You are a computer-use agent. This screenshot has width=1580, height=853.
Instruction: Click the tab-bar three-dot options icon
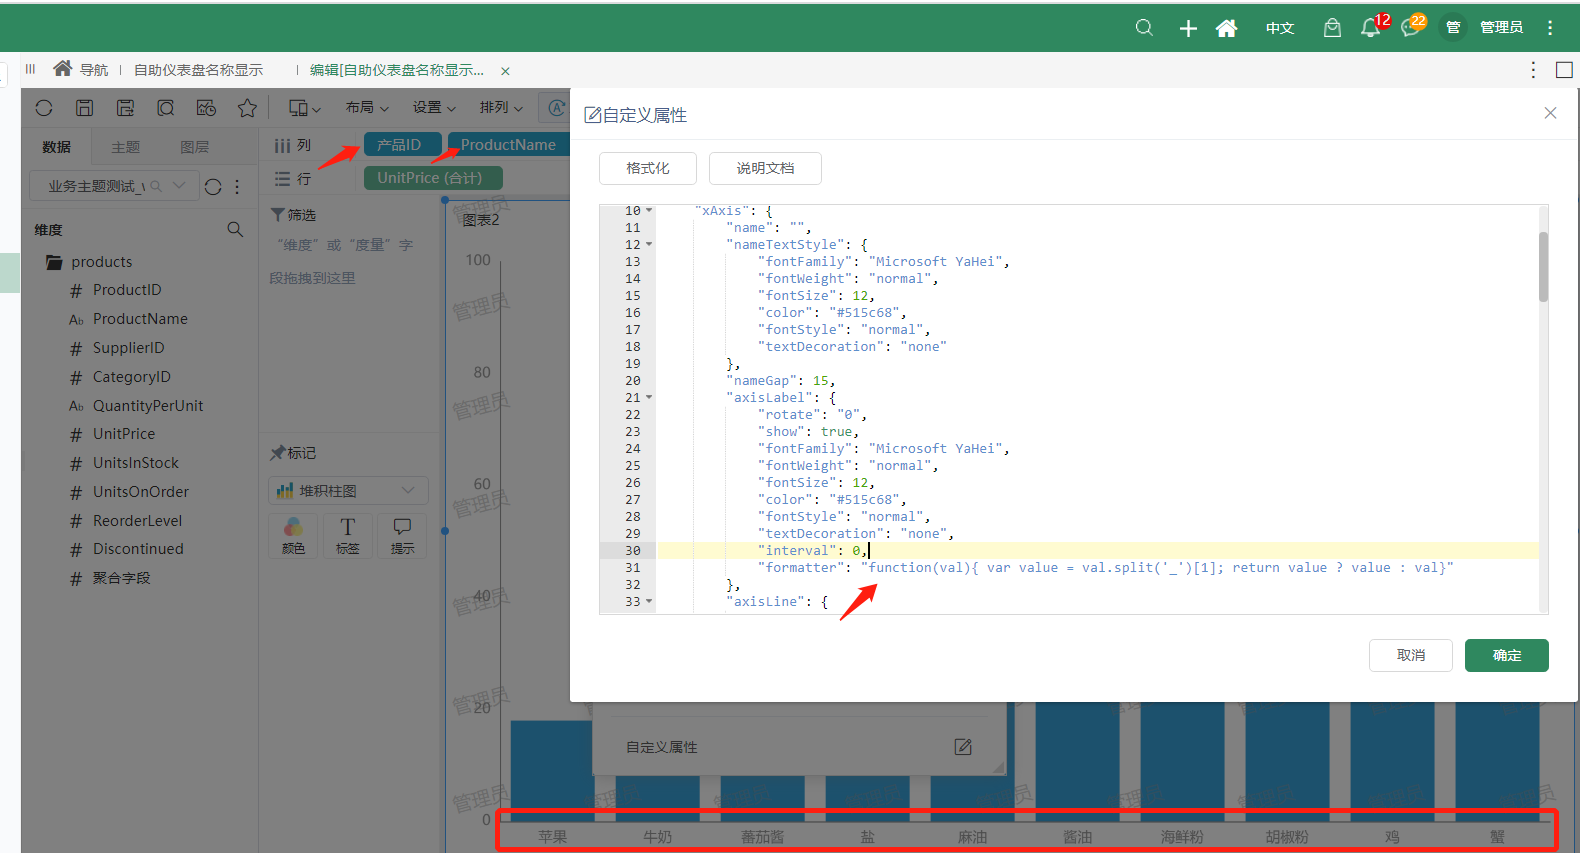point(1533,69)
